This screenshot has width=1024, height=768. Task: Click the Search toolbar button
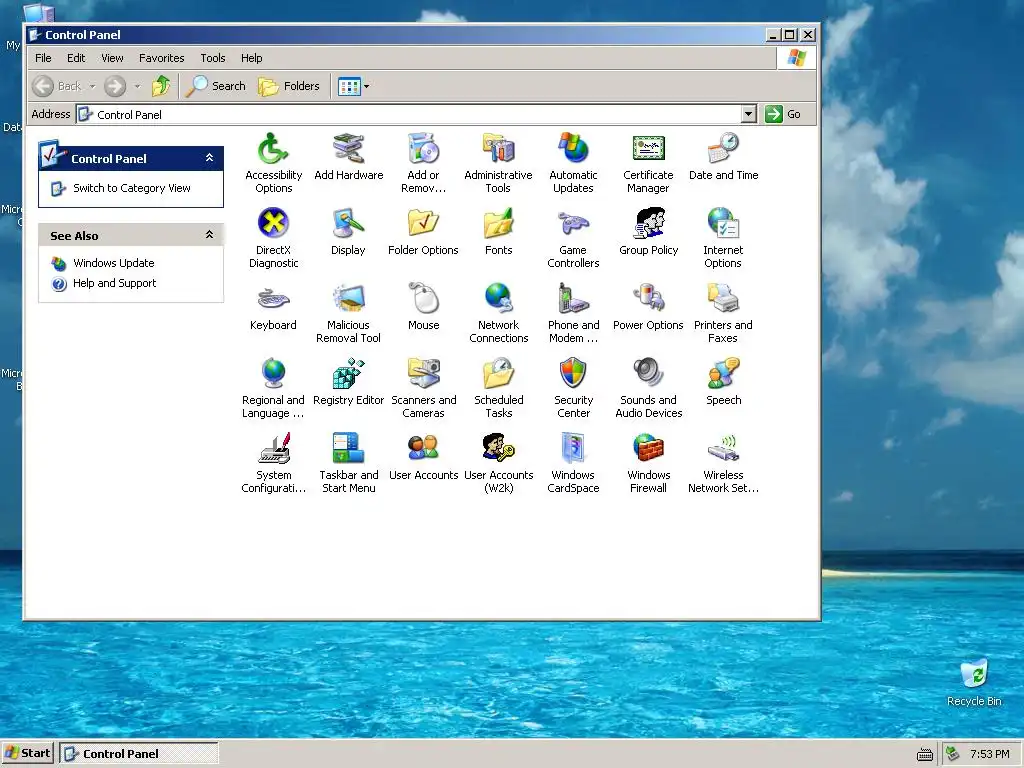click(x=216, y=86)
